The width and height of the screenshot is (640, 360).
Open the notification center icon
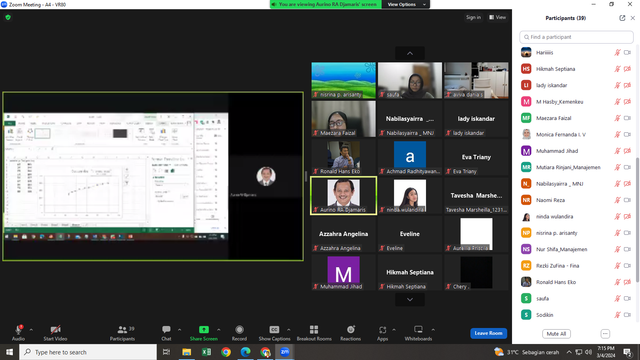coord(628,352)
